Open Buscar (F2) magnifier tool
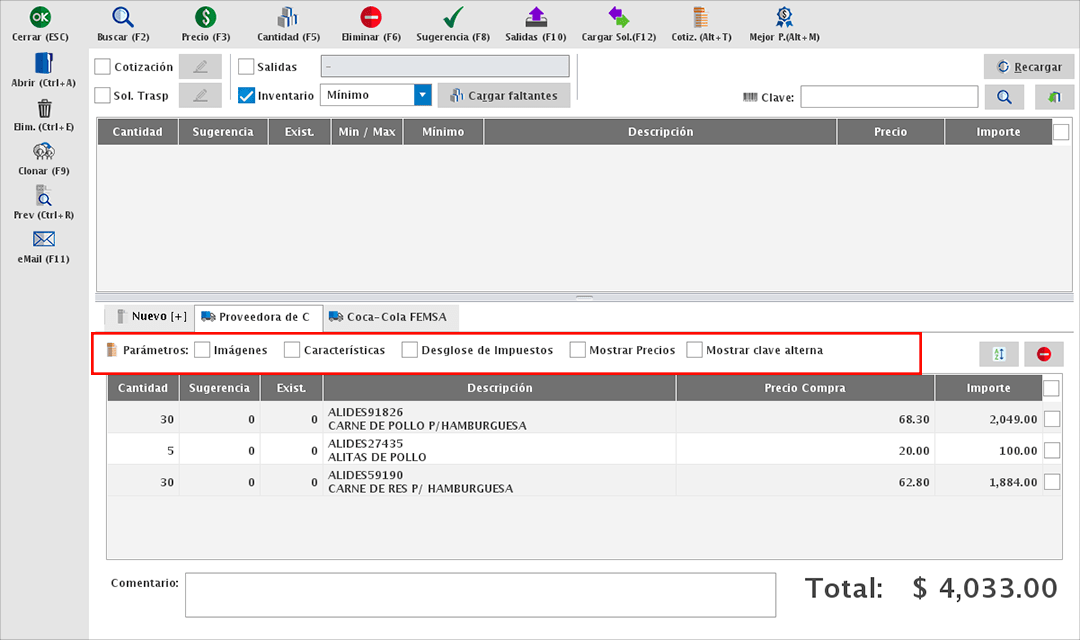Viewport: 1080px width, 640px height. coord(123,17)
